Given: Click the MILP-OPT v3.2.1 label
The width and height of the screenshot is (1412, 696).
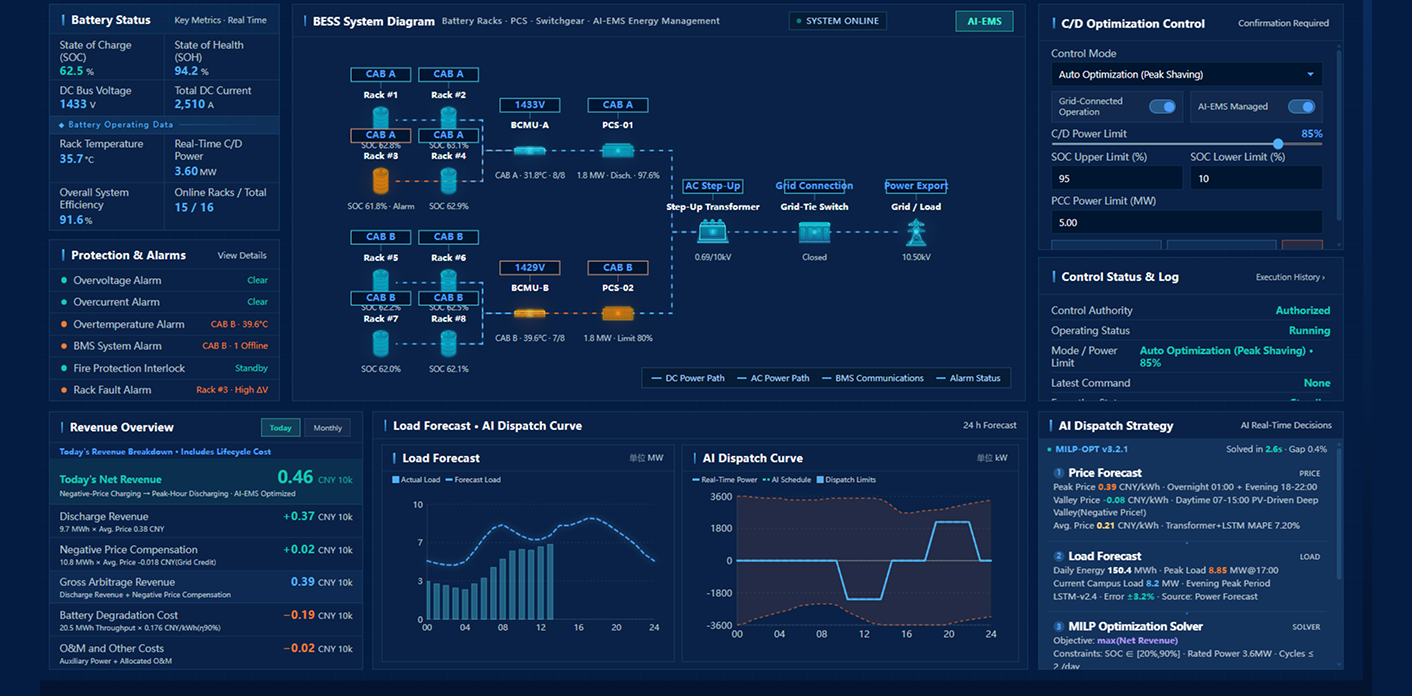Looking at the screenshot, I should point(1092,449).
